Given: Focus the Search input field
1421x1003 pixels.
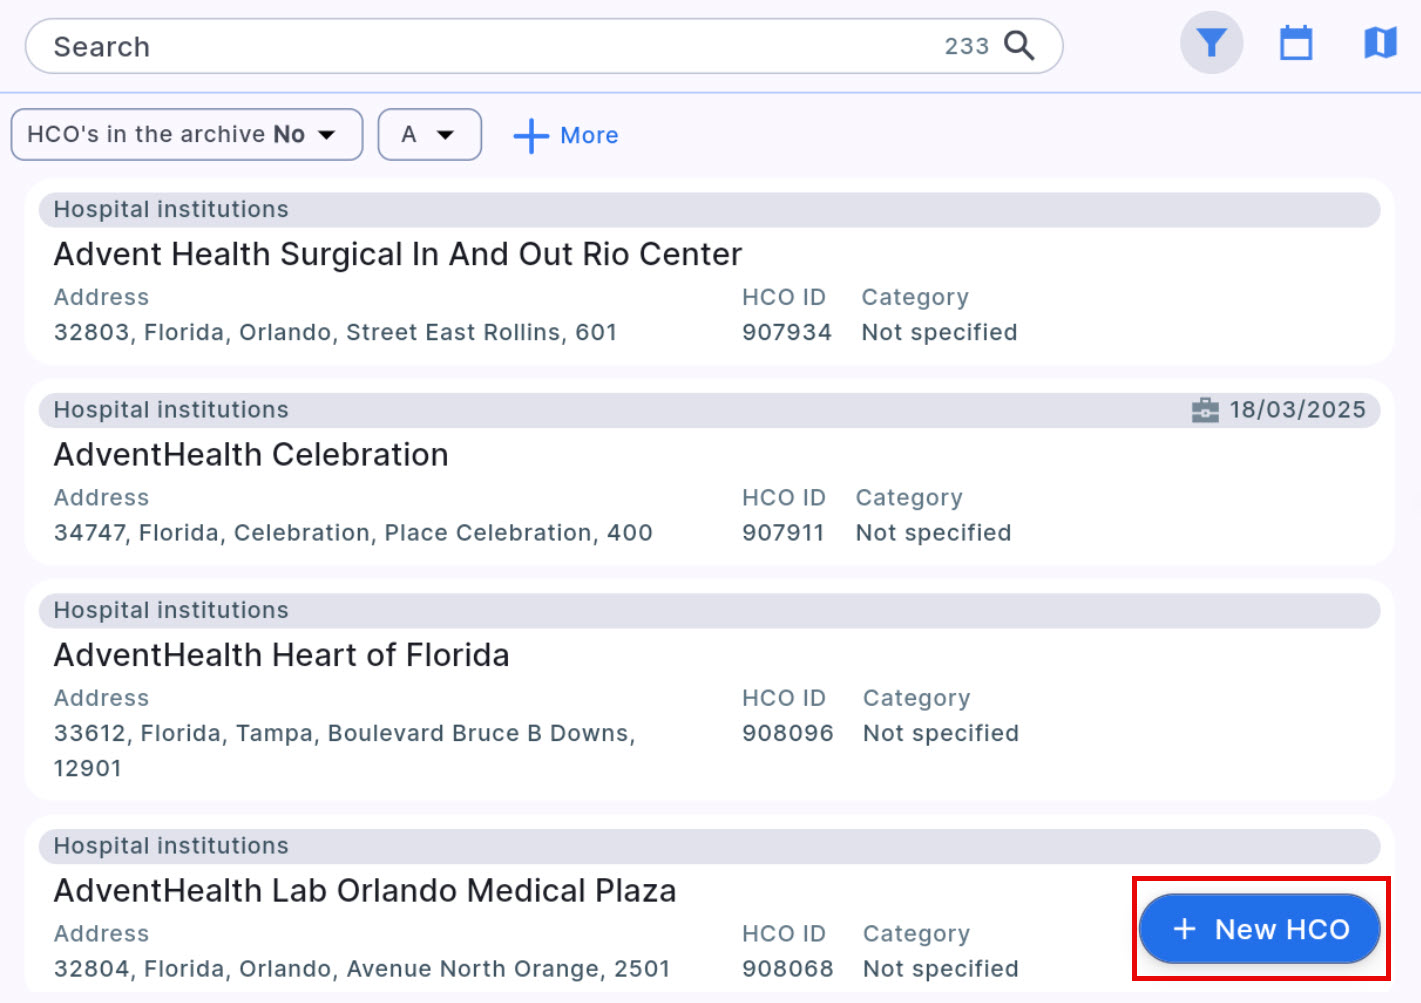Looking at the screenshot, I should pyautogui.click(x=480, y=47).
